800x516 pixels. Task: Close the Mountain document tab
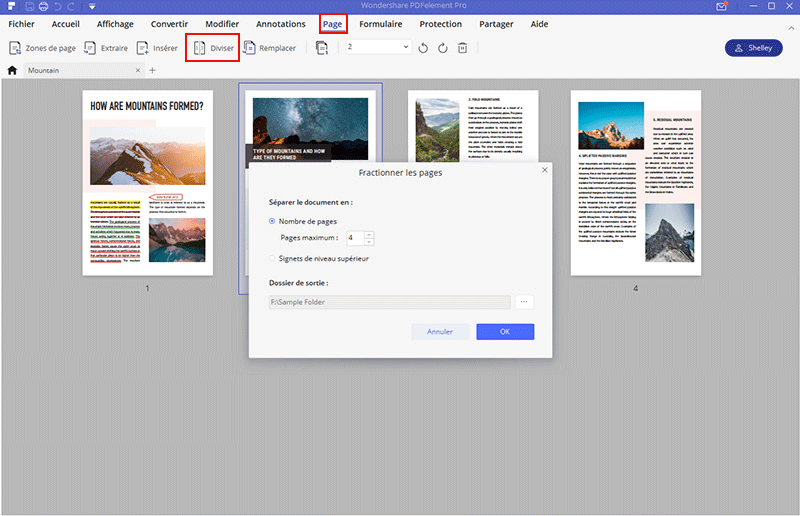[x=138, y=70]
